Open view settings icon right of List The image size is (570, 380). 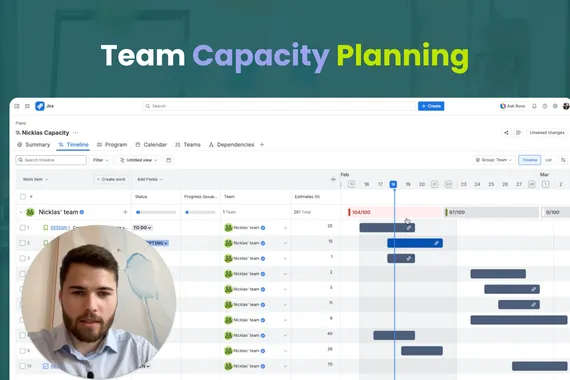563,160
